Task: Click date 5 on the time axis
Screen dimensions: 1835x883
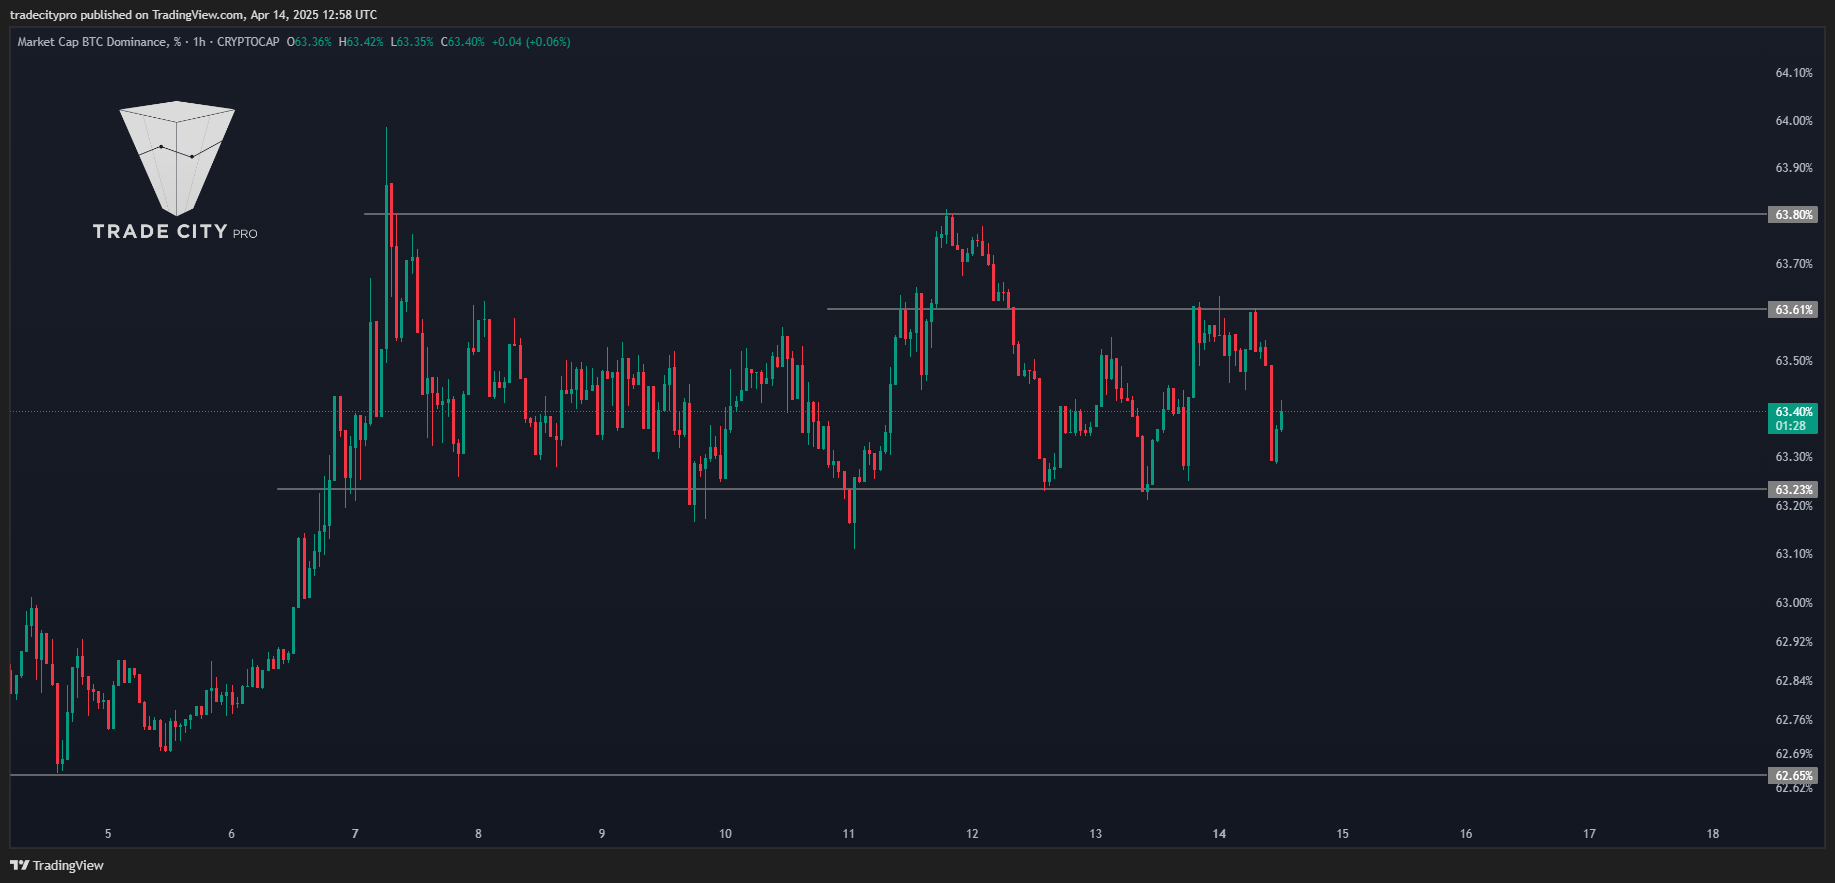Action: (x=108, y=834)
